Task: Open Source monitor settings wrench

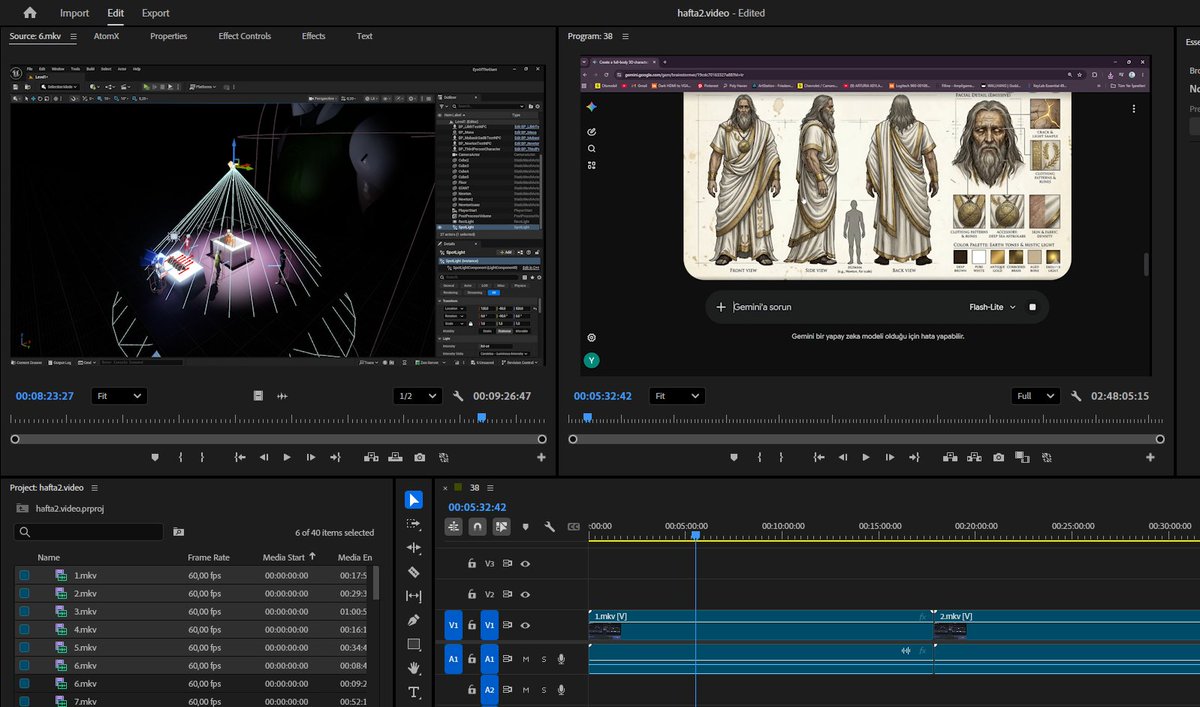Action: click(x=458, y=396)
